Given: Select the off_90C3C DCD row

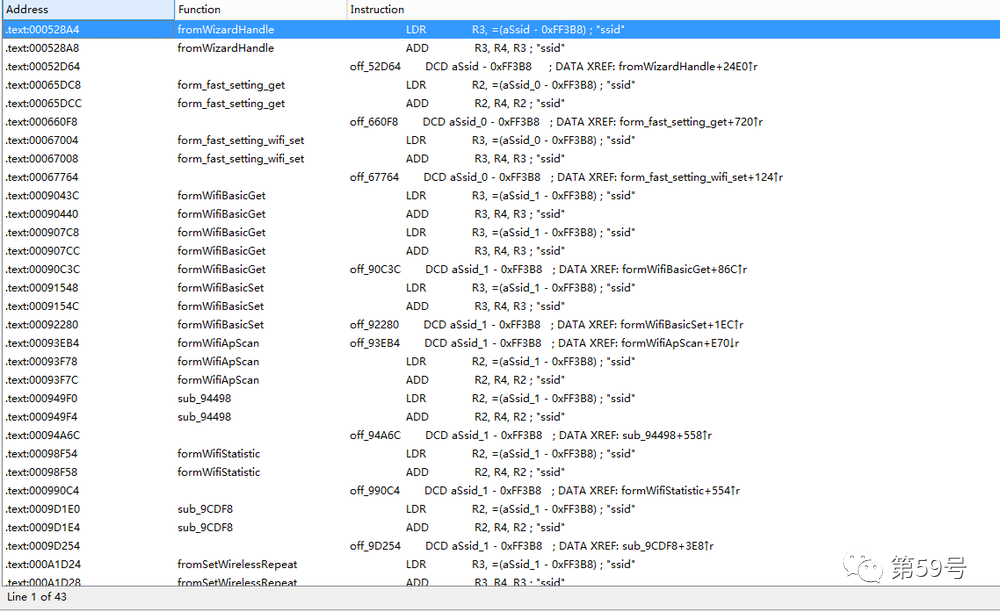Looking at the screenshot, I should pos(501,270).
